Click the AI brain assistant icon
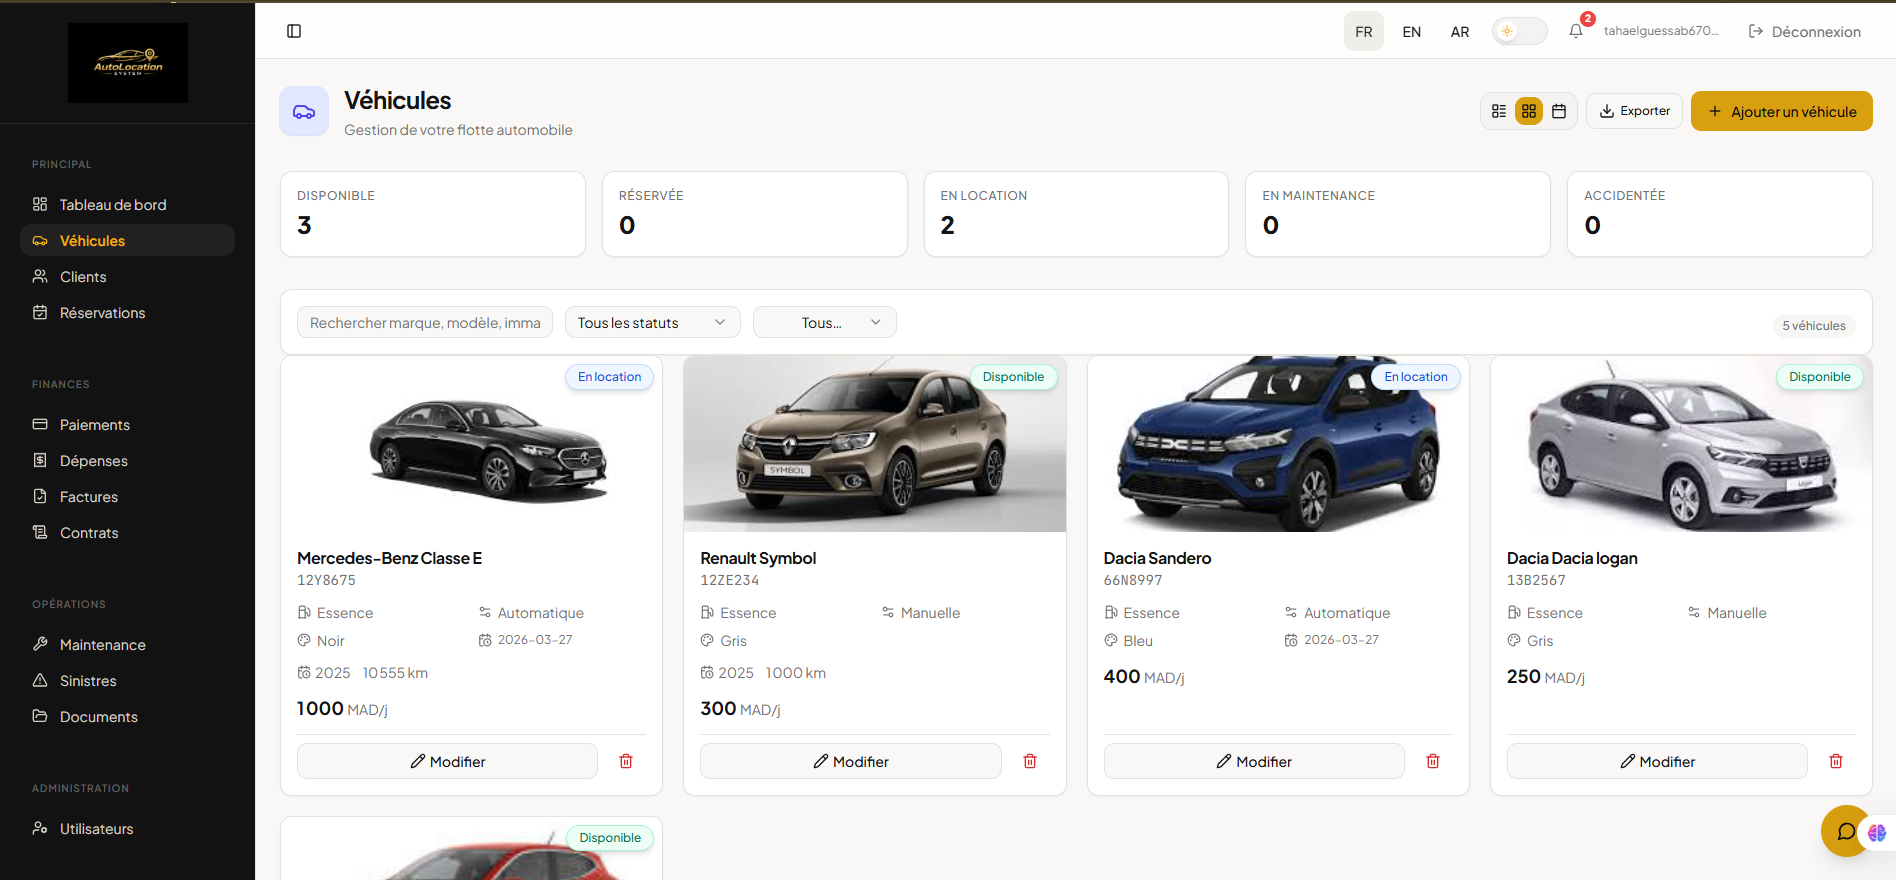The width and height of the screenshot is (1896, 880). tap(1877, 832)
